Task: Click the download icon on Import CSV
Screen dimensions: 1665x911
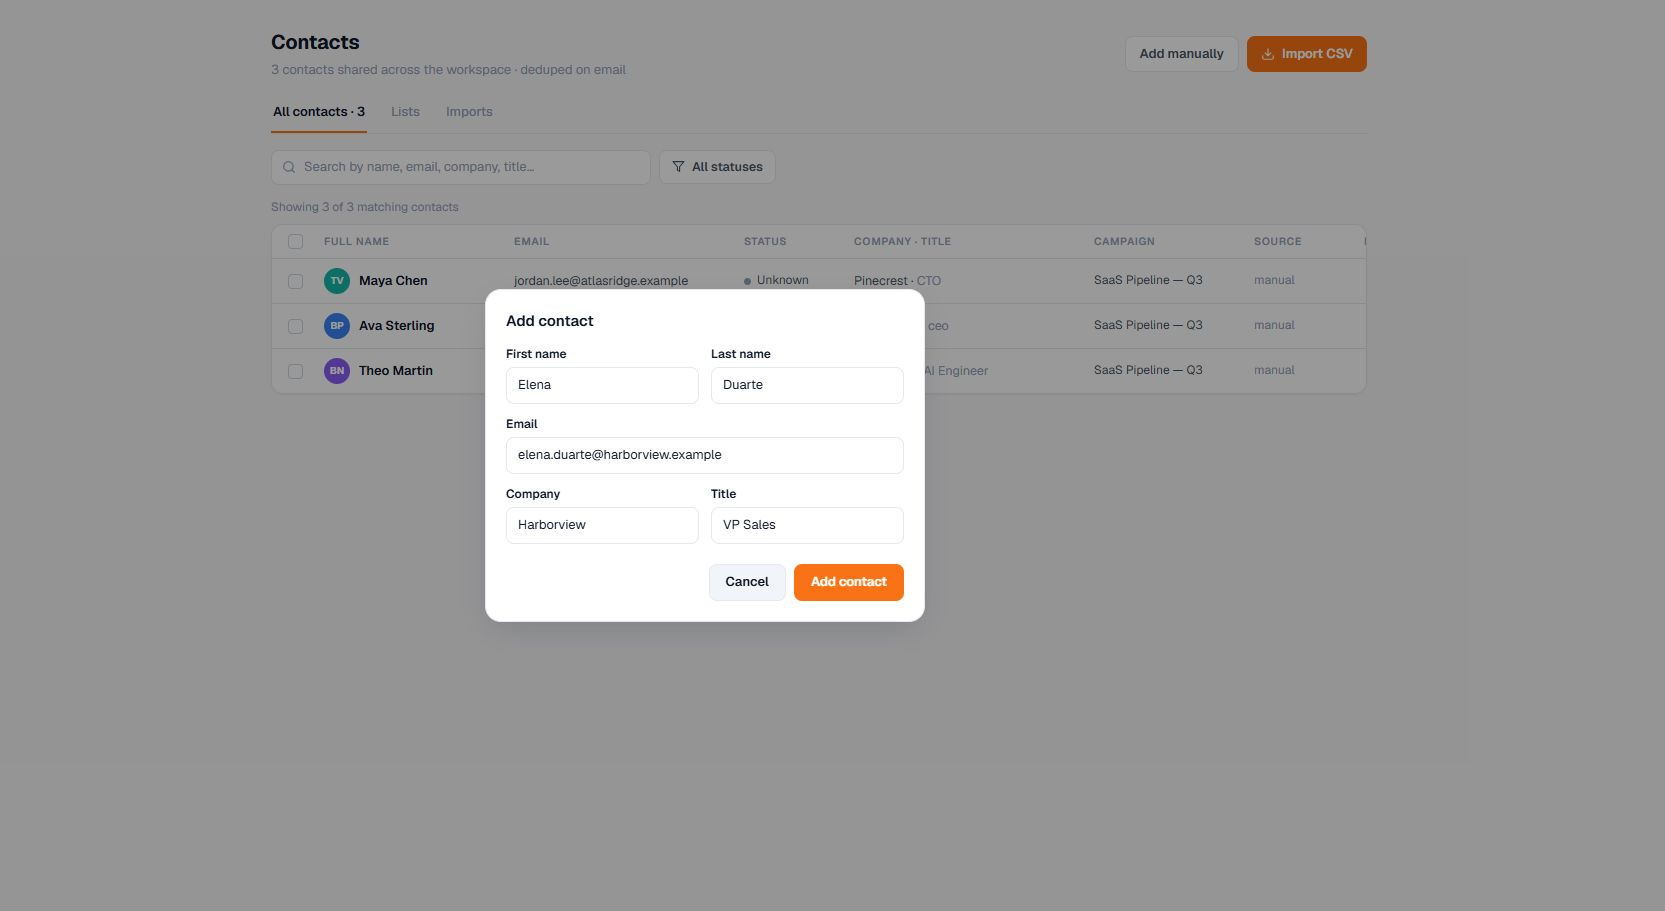Action: pyautogui.click(x=1267, y=54)
